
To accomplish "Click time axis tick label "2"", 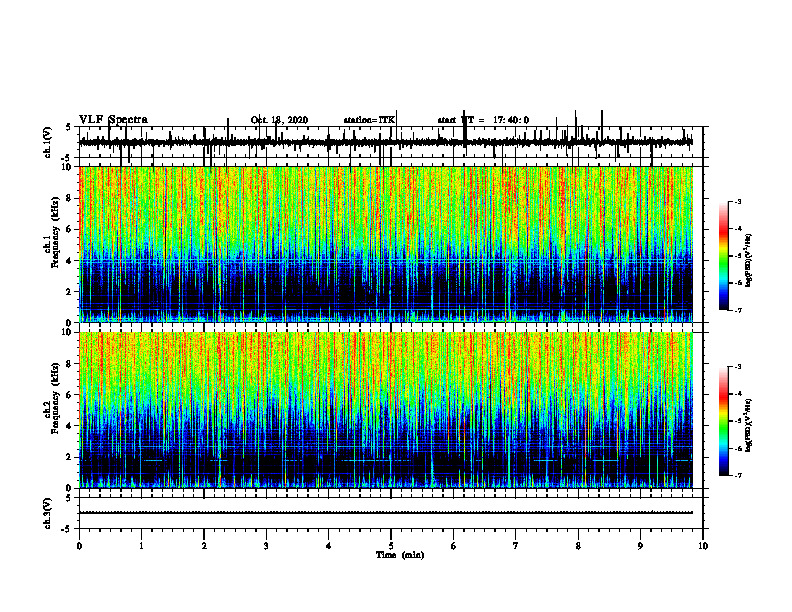I will (x=204, y=546).
